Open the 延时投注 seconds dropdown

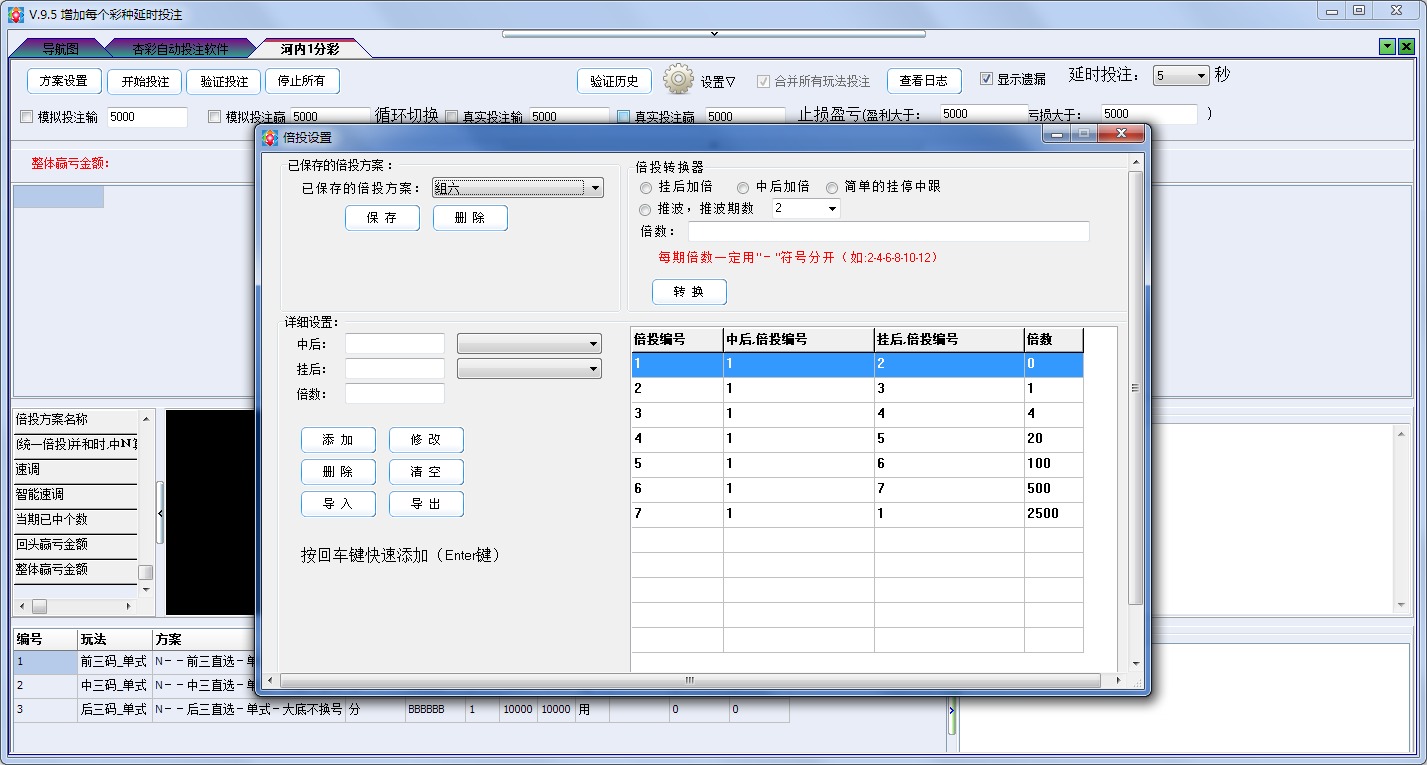1201,76
